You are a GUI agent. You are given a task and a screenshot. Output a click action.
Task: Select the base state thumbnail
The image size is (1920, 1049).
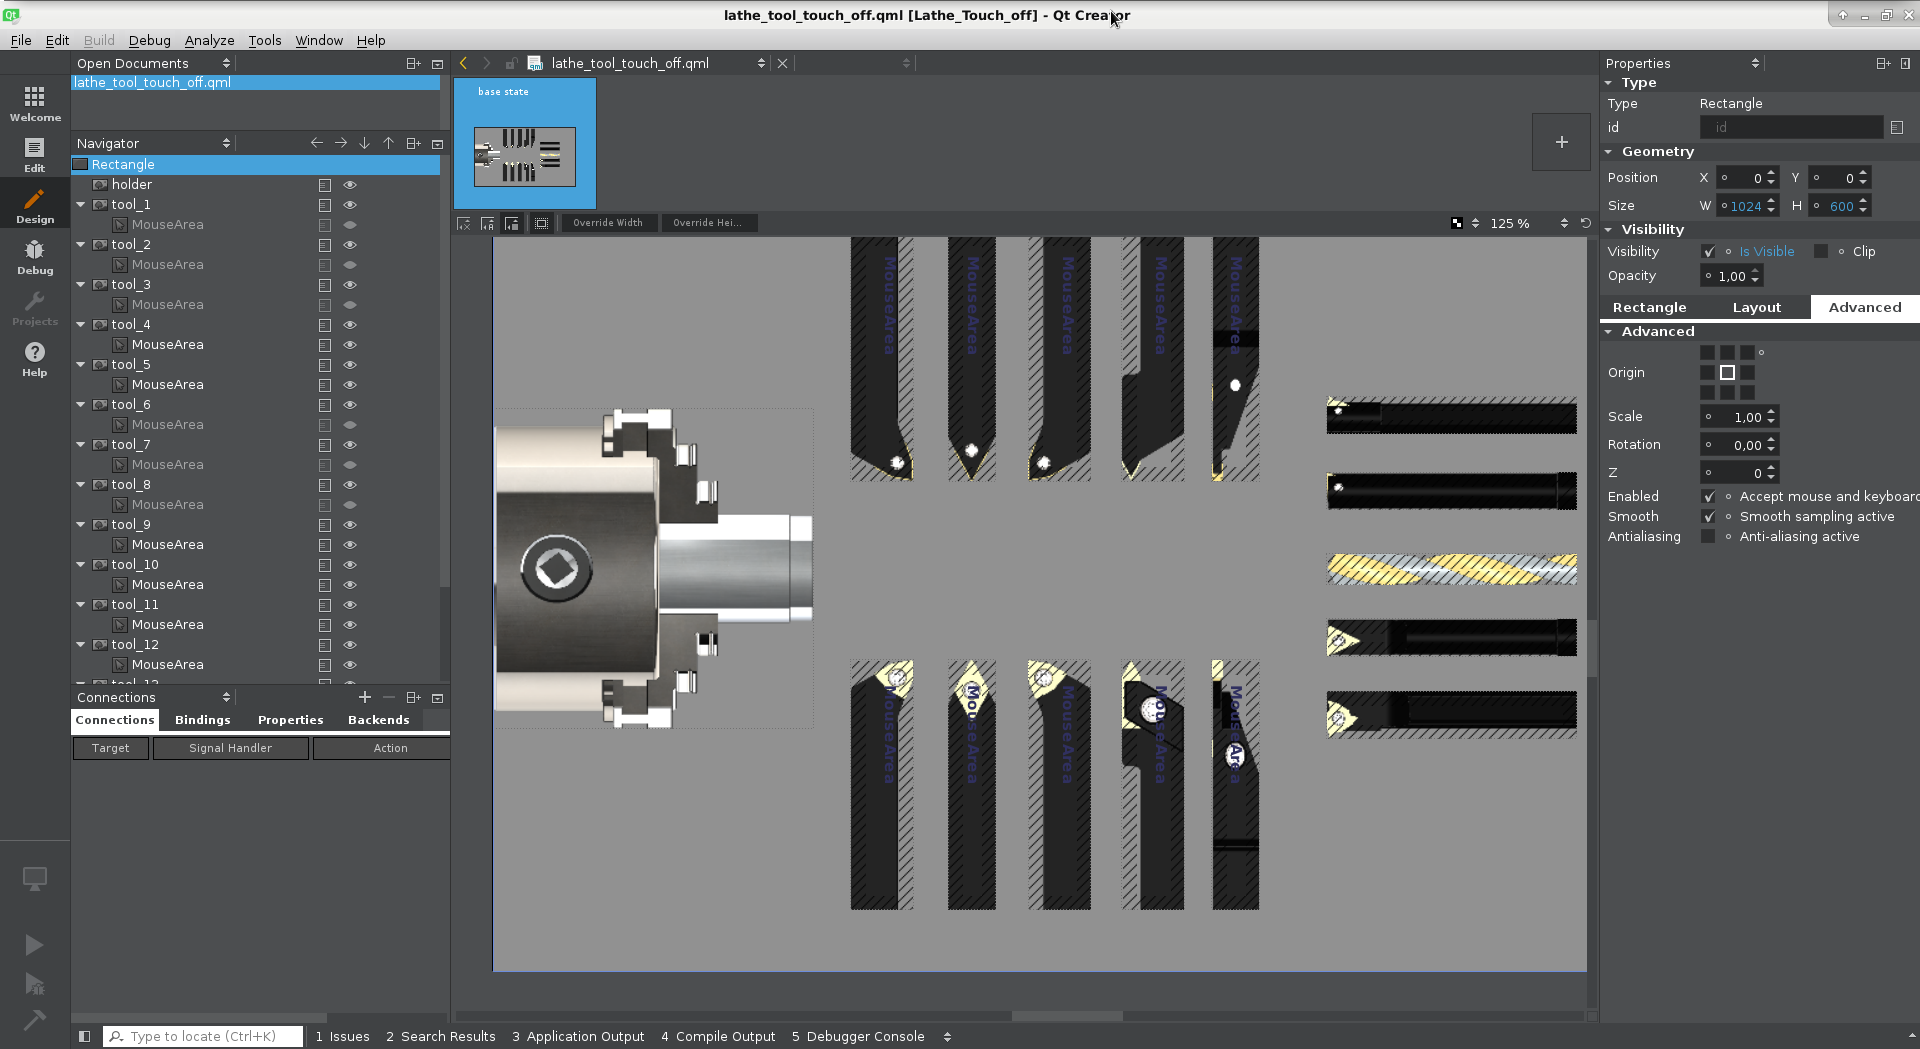[x=525, y=143]
